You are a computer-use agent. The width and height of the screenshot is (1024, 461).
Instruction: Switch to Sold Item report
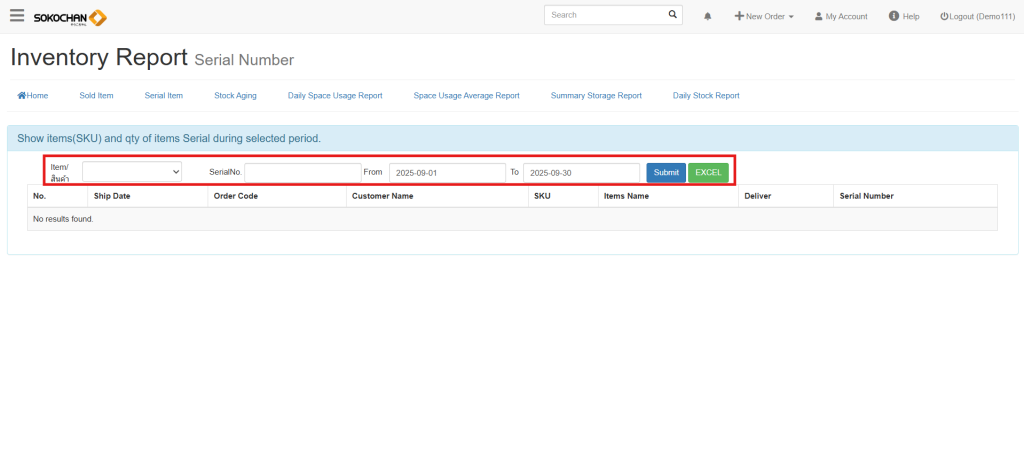click(96, 96)
